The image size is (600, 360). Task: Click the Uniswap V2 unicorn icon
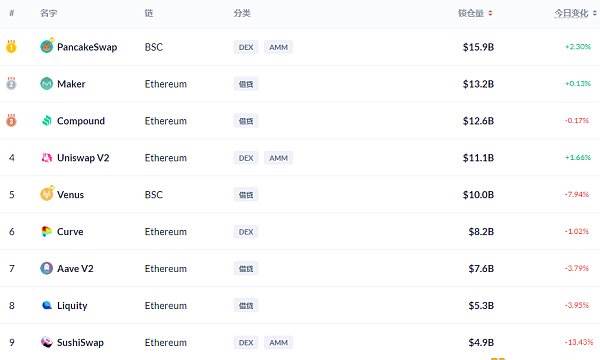point(47,158)
